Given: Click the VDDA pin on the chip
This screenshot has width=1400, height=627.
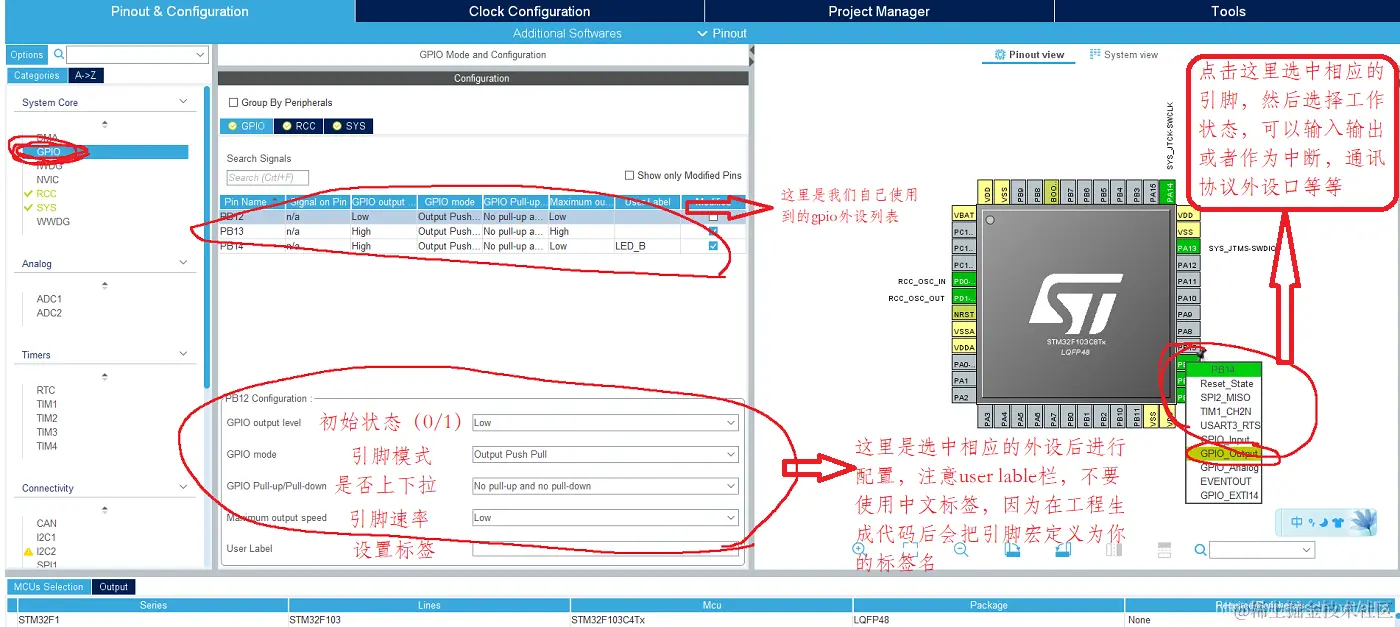Looking at the screenshot, I should pyautogui.click(x=963, y=347).
